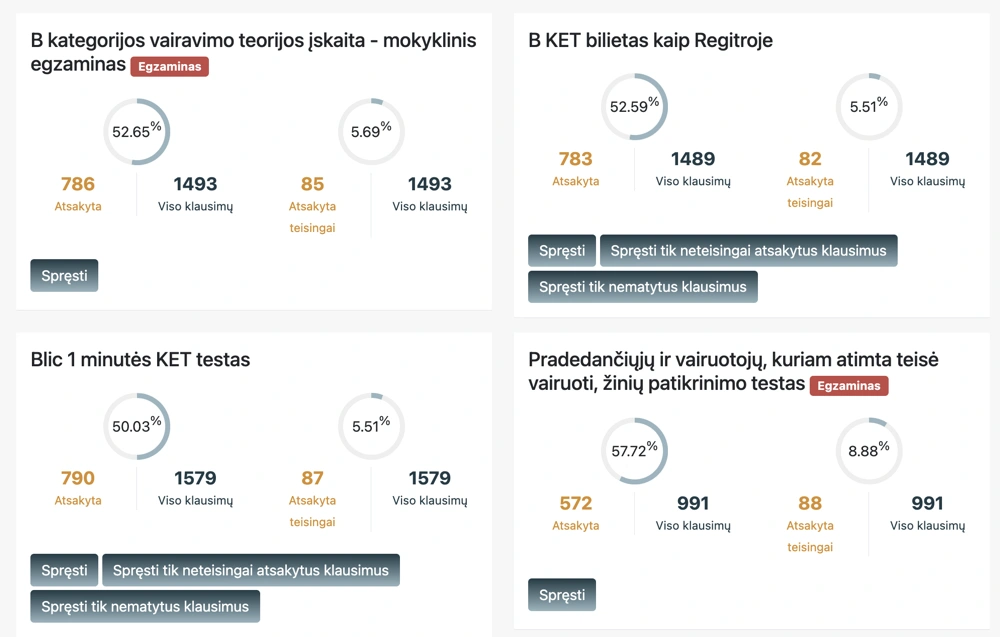Click the 50.03% progress indicator
The width and height of the screenshot is (1000, 637).
(x=137, y=426)
